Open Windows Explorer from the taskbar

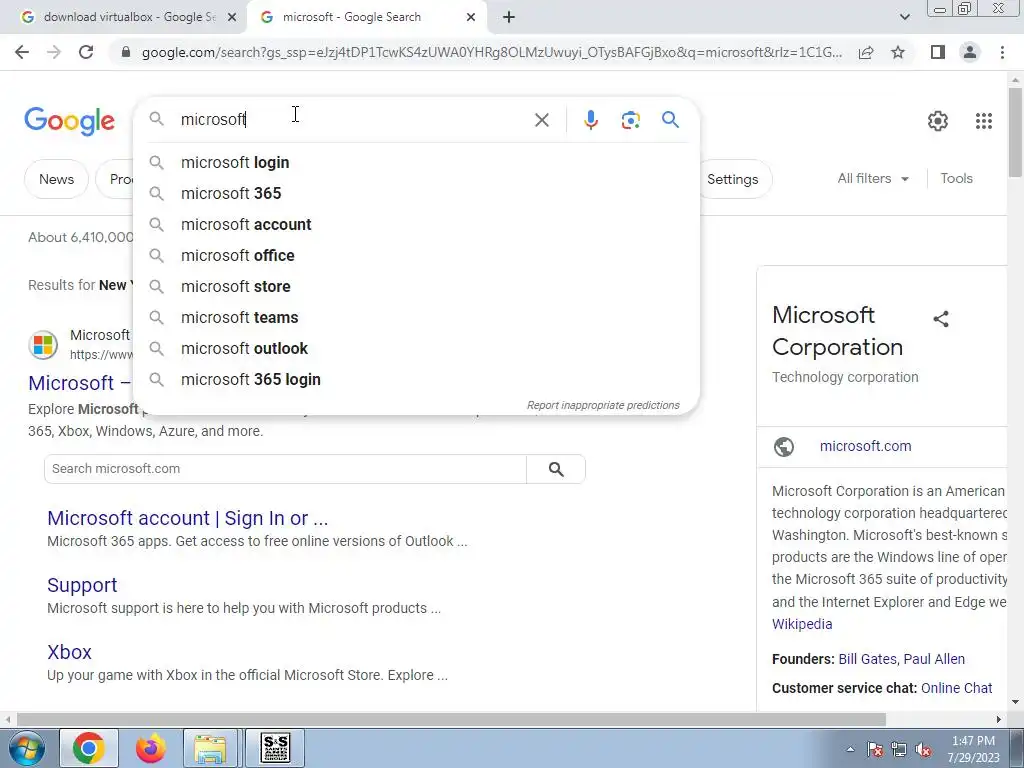210,748
